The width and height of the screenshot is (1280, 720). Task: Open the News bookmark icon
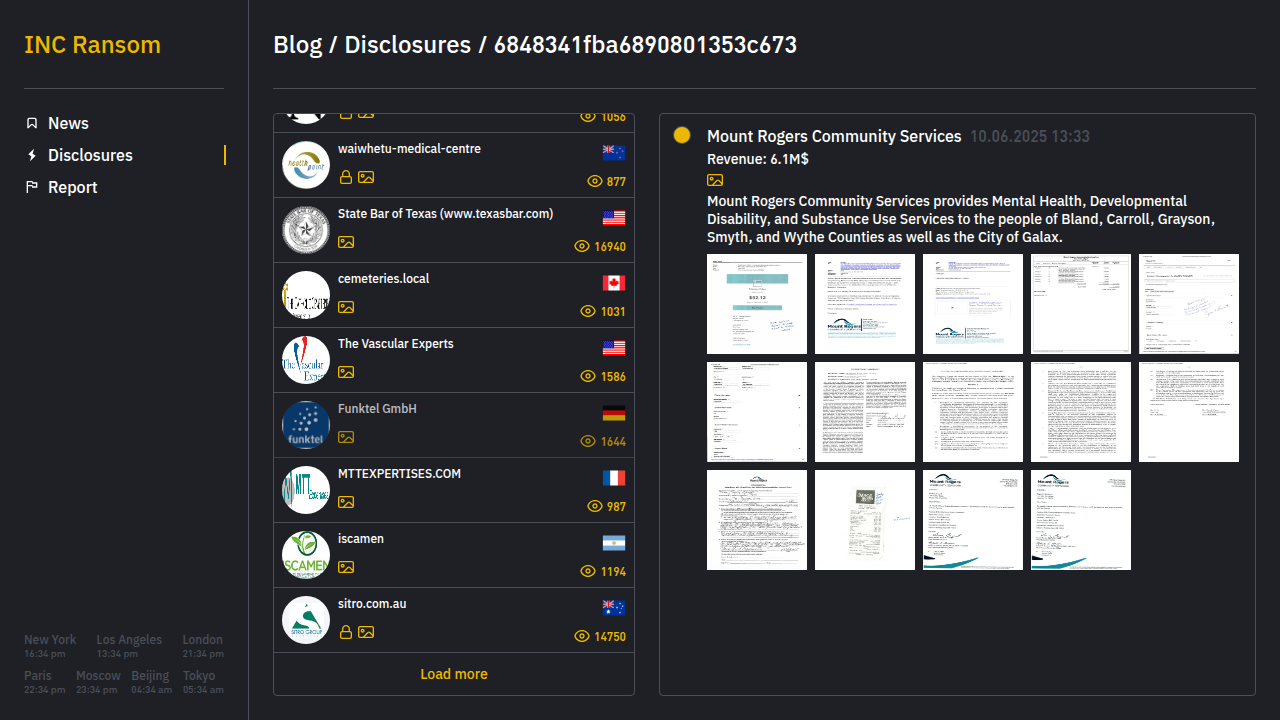32,123
